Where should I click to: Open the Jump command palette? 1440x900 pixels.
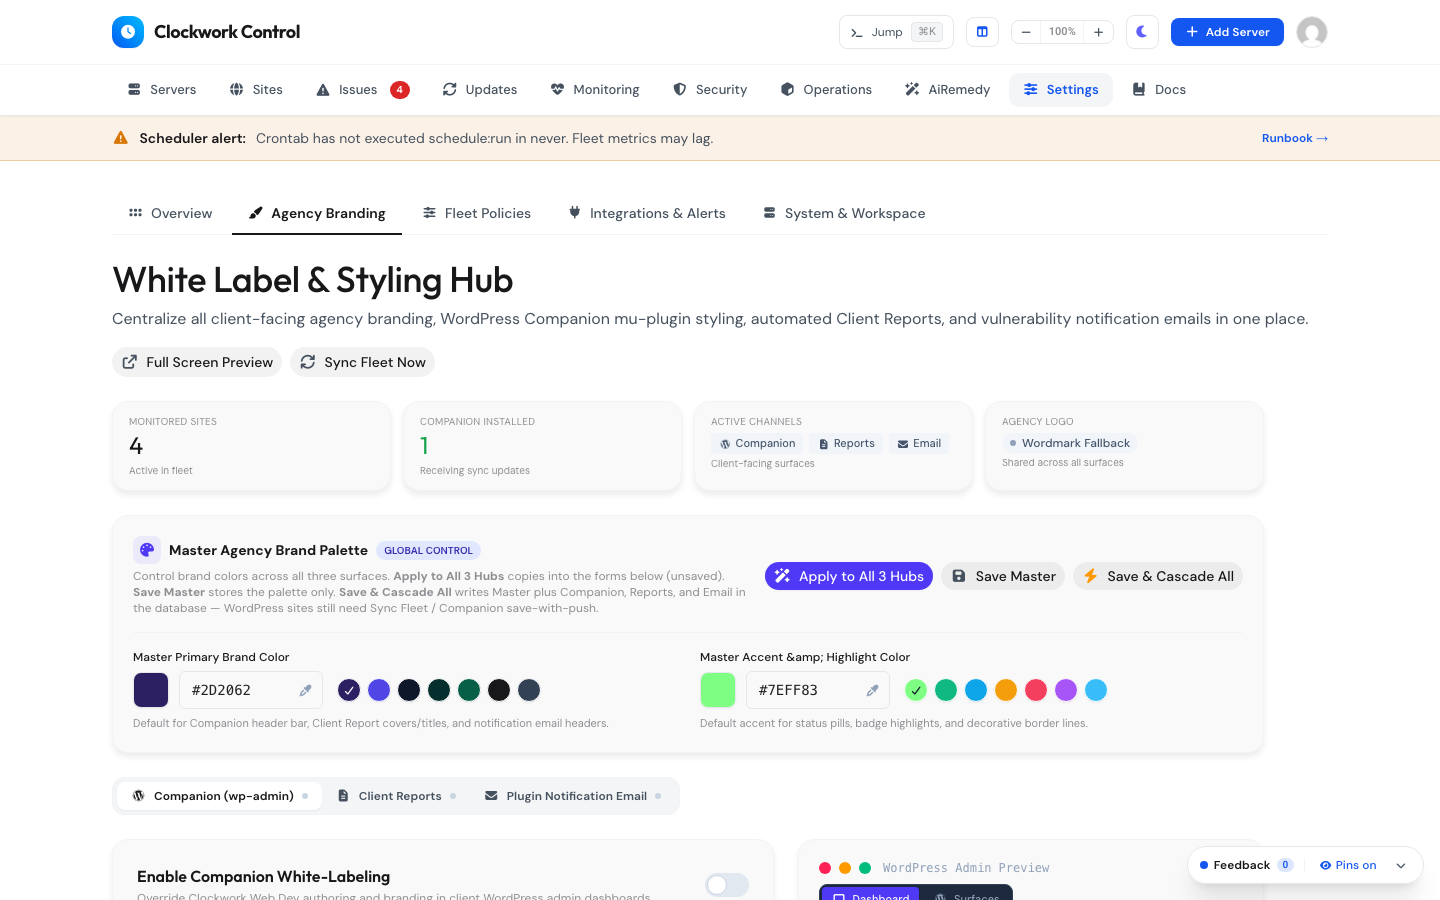tap(896, 32)
